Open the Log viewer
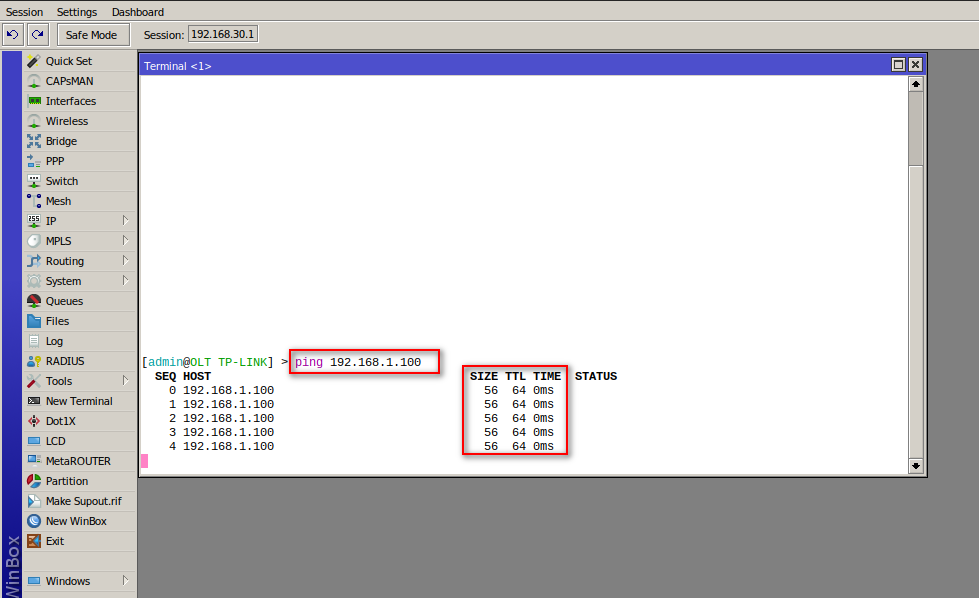Screen dimensions: 979x598 tap(53, 341)
